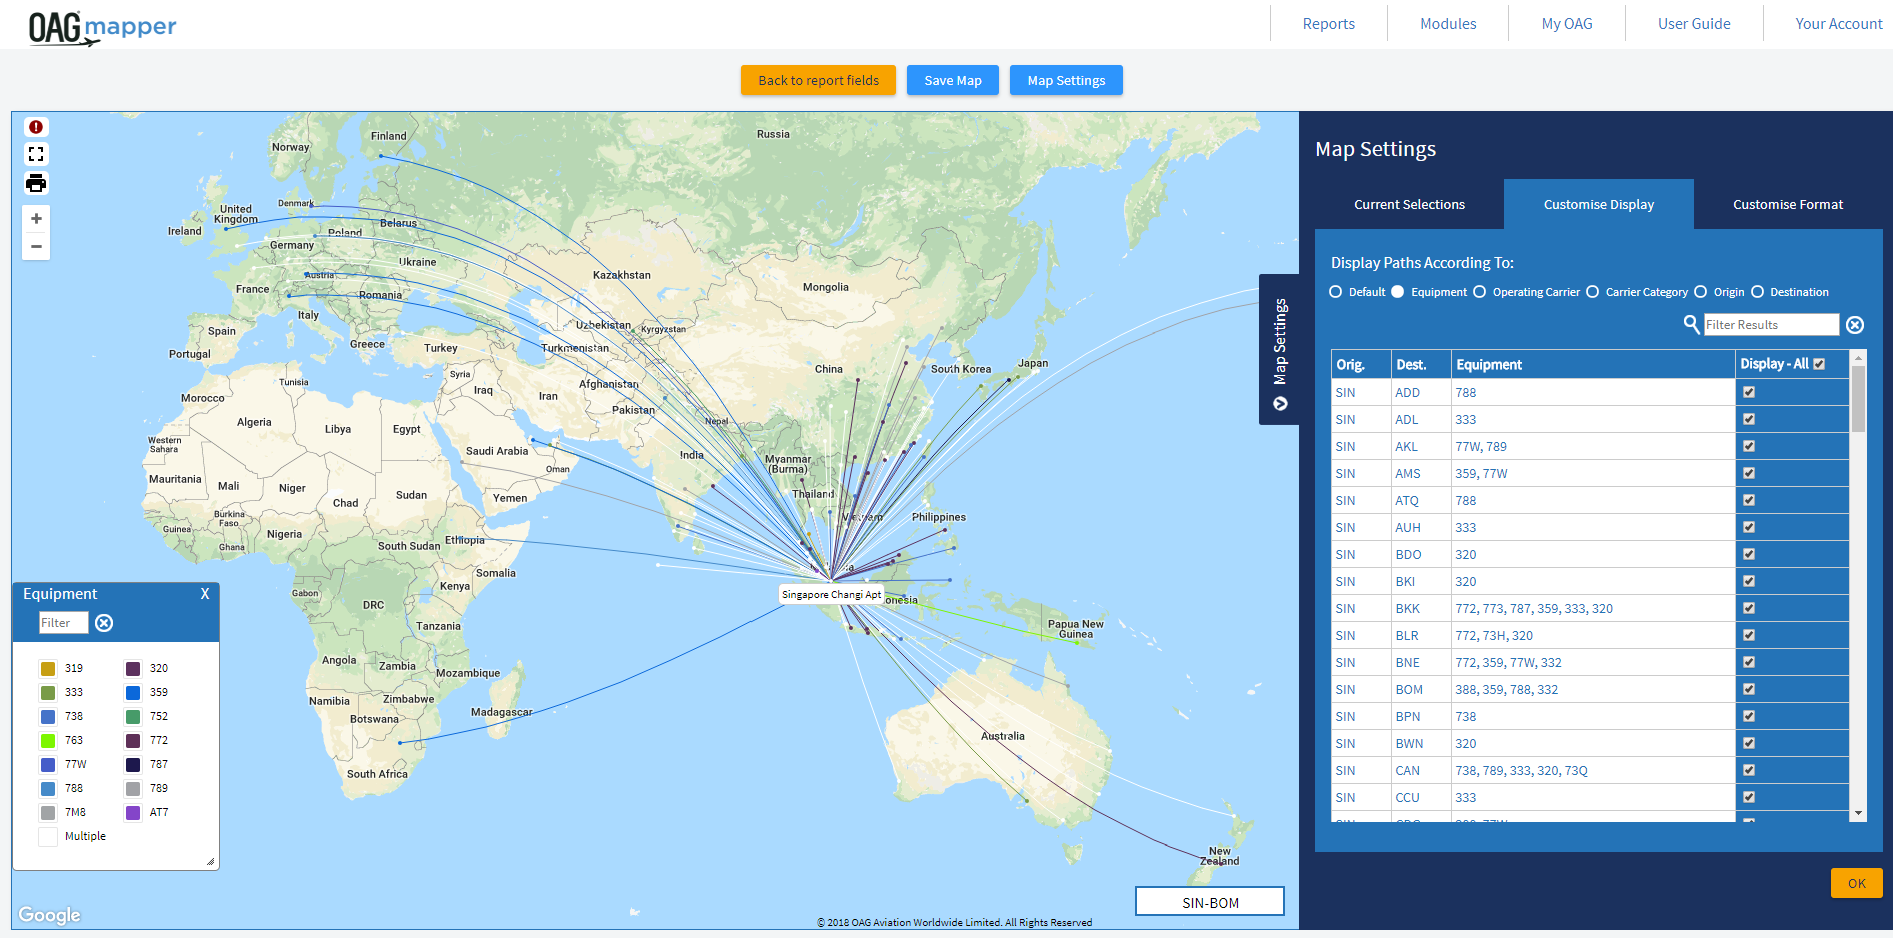The height and width of the screenshot is (938, 1893).
Task: Click the 763 bright green color swatch
Action: [x=48, y=740]
